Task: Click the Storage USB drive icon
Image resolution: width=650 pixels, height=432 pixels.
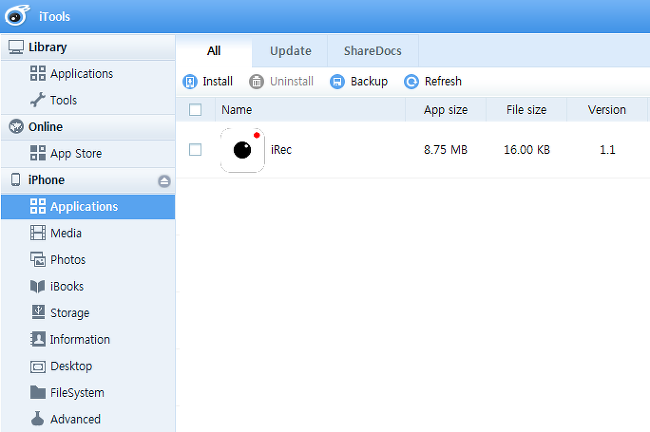Action: pyautogui.click(x=38, y=312)
